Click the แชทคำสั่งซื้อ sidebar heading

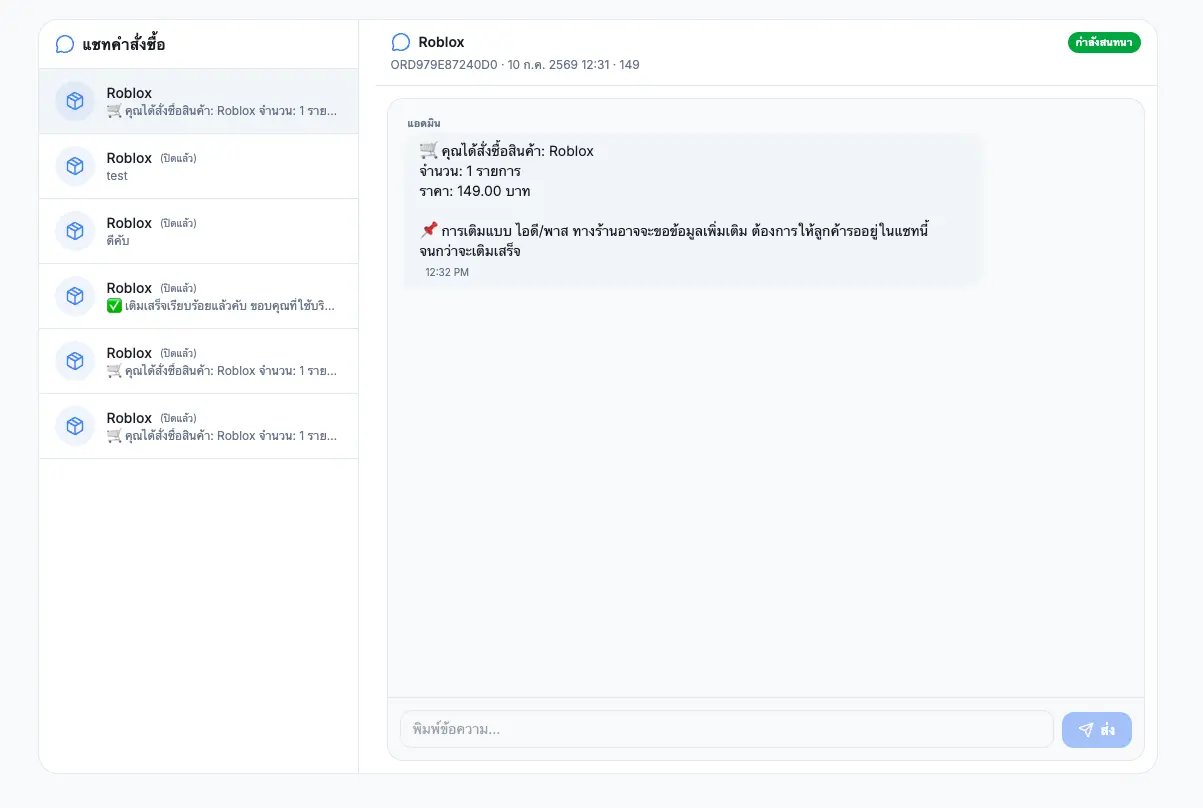tap(124, 44)
